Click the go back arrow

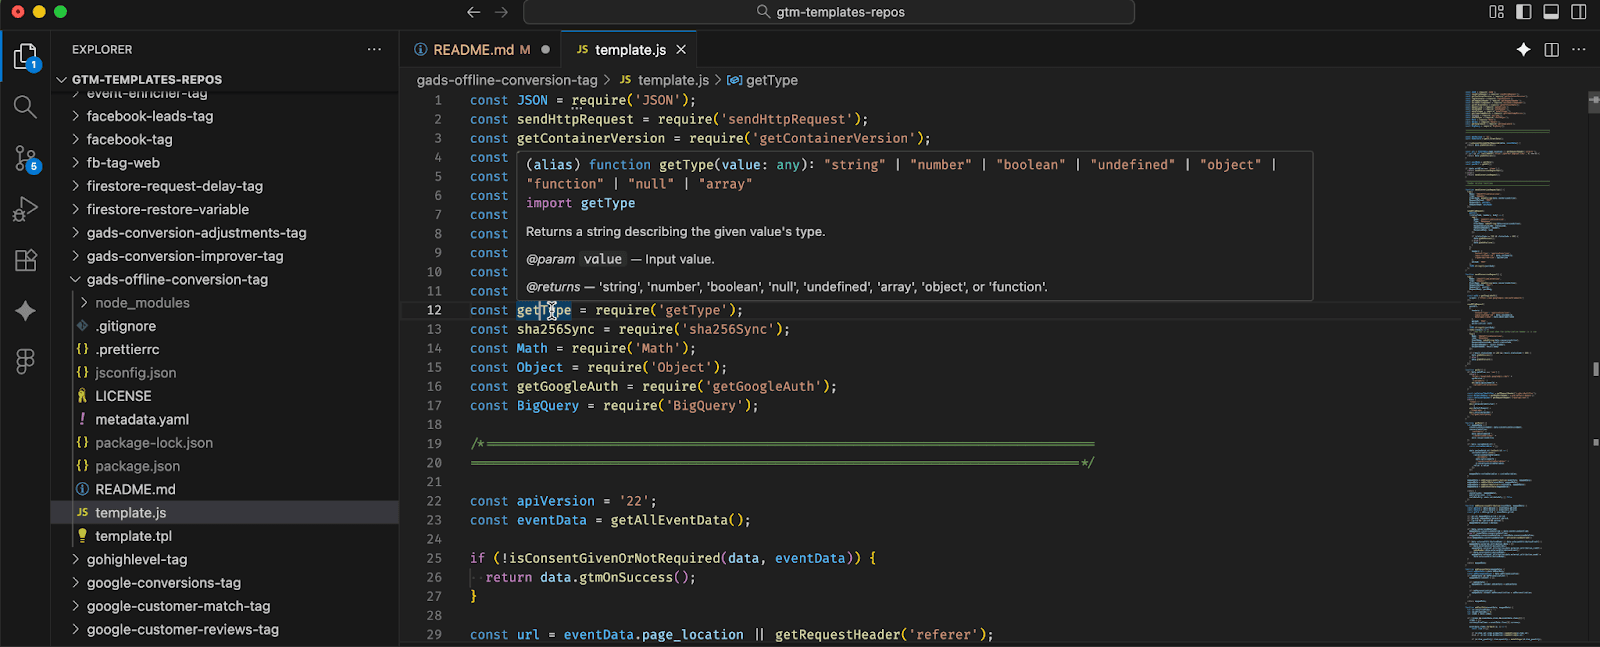[473, 12]
